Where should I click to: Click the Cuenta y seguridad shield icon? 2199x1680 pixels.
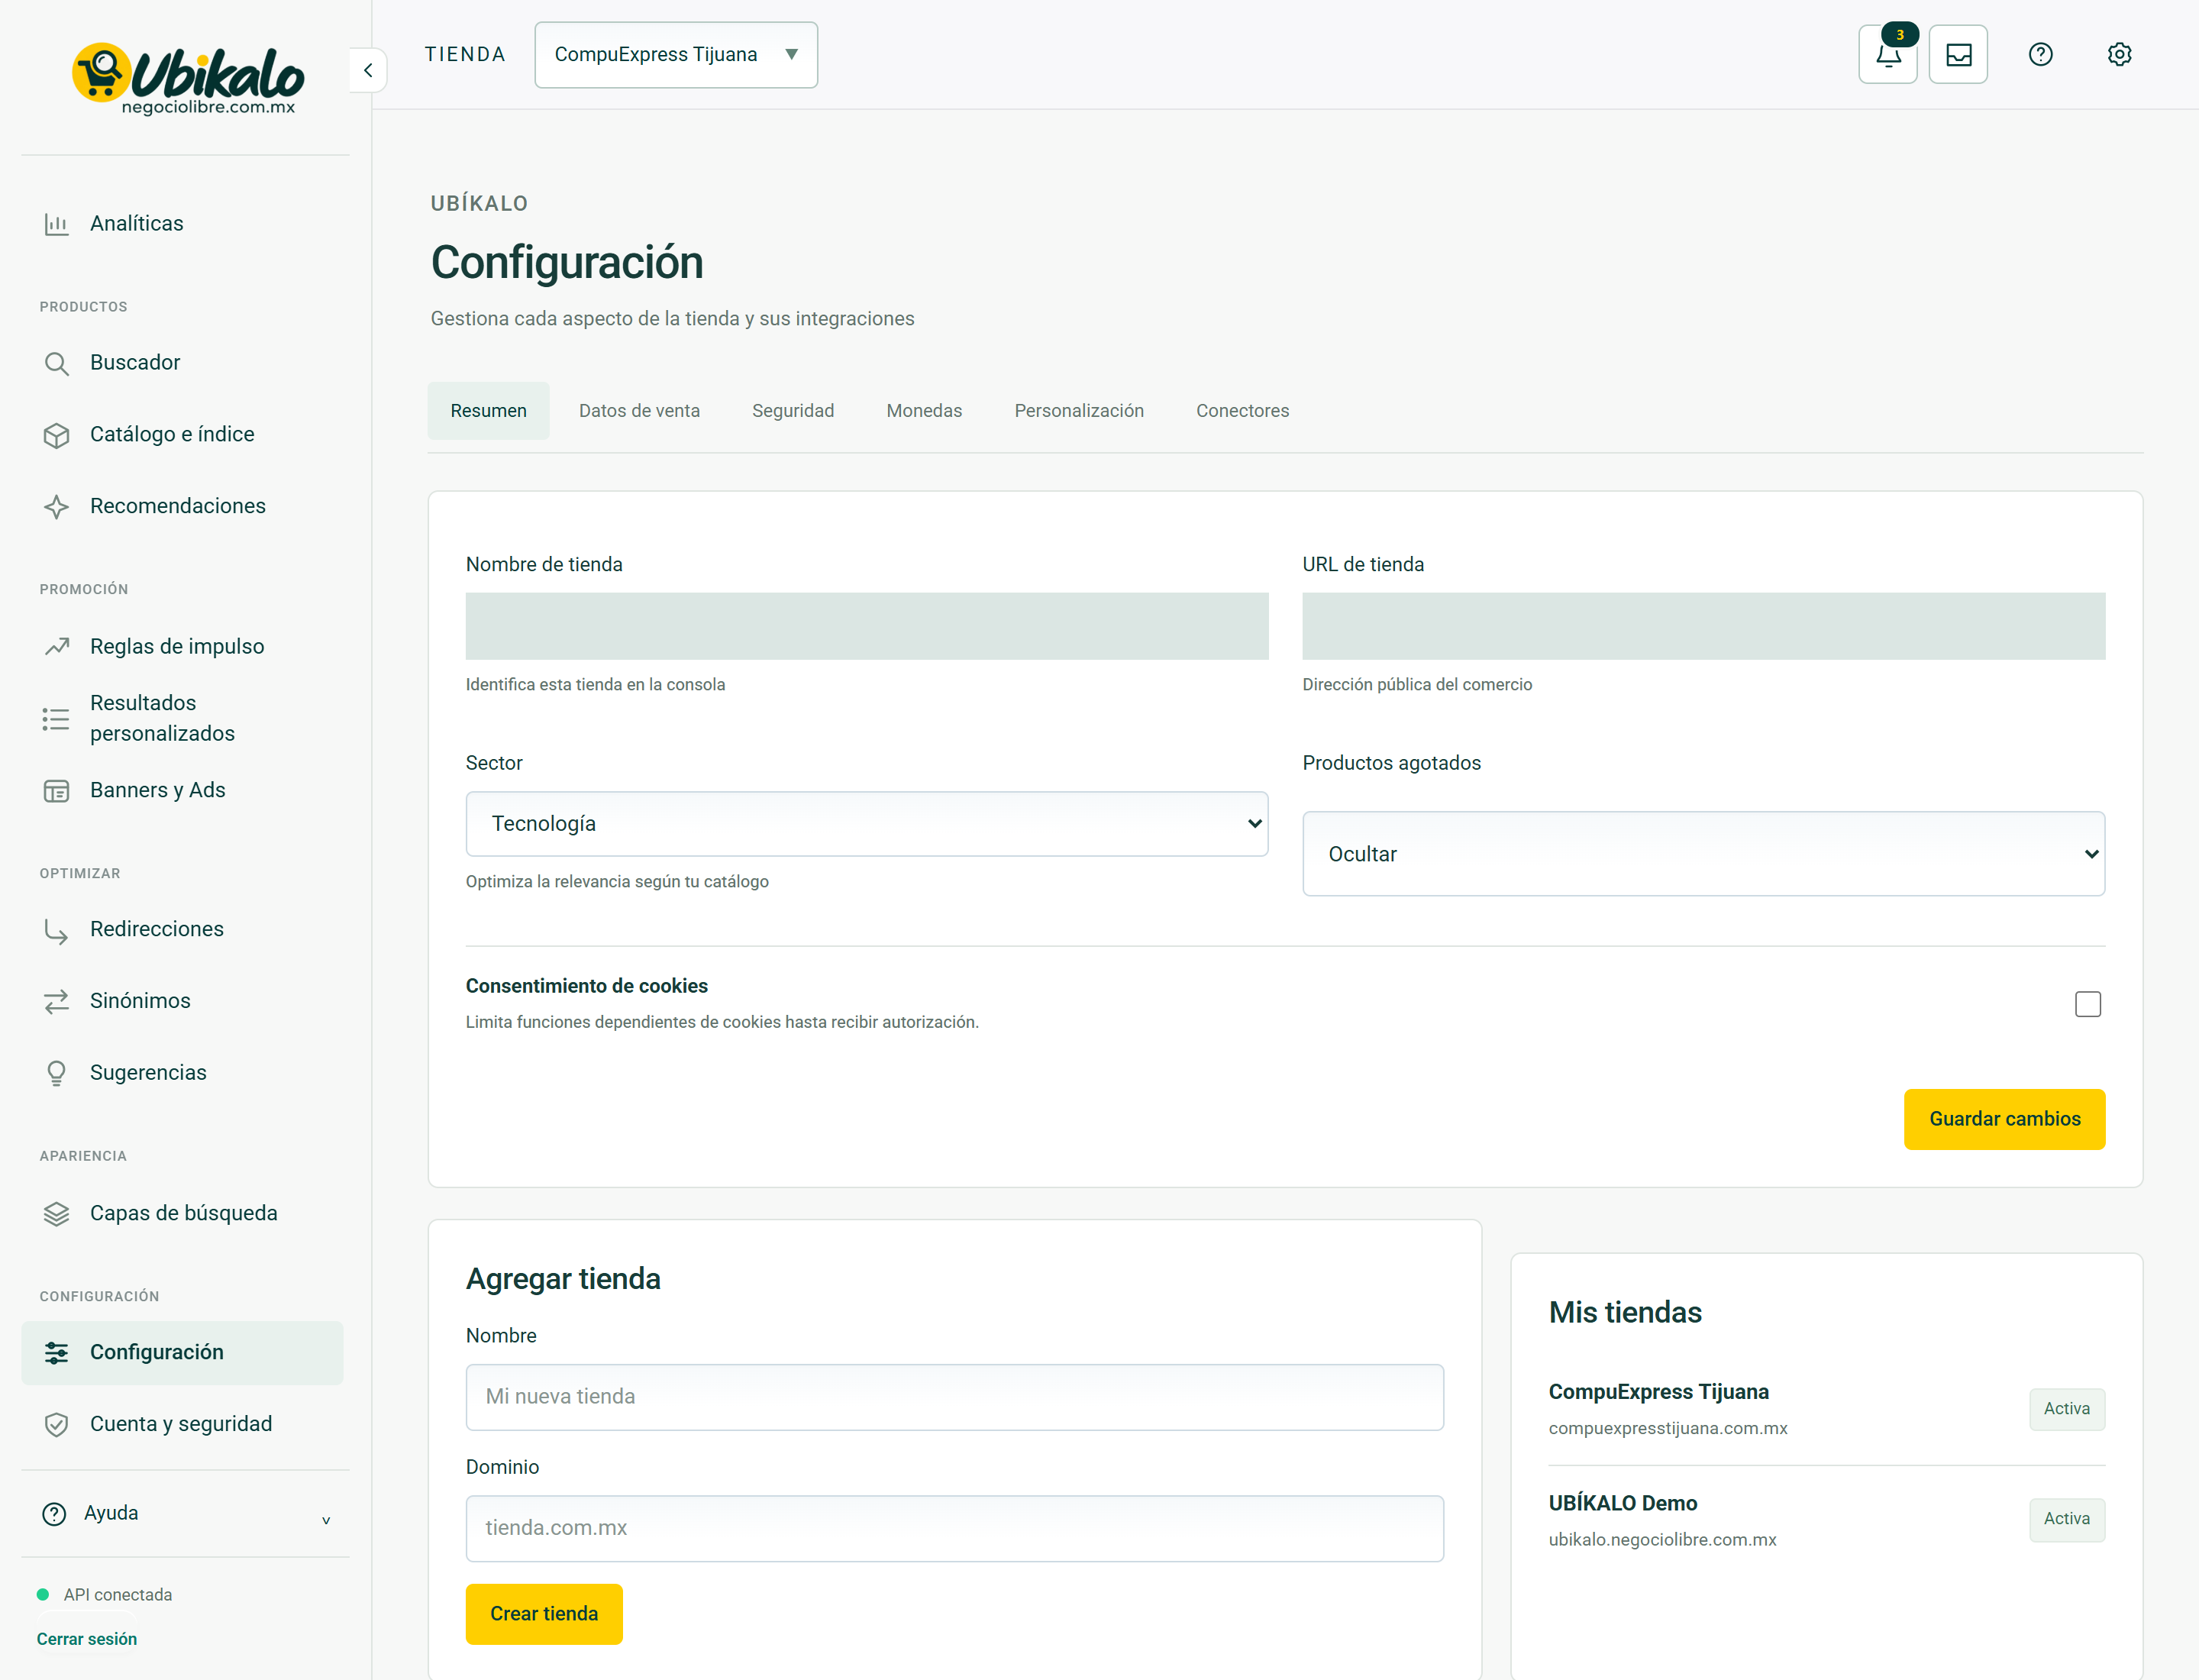click(56, 1425)
